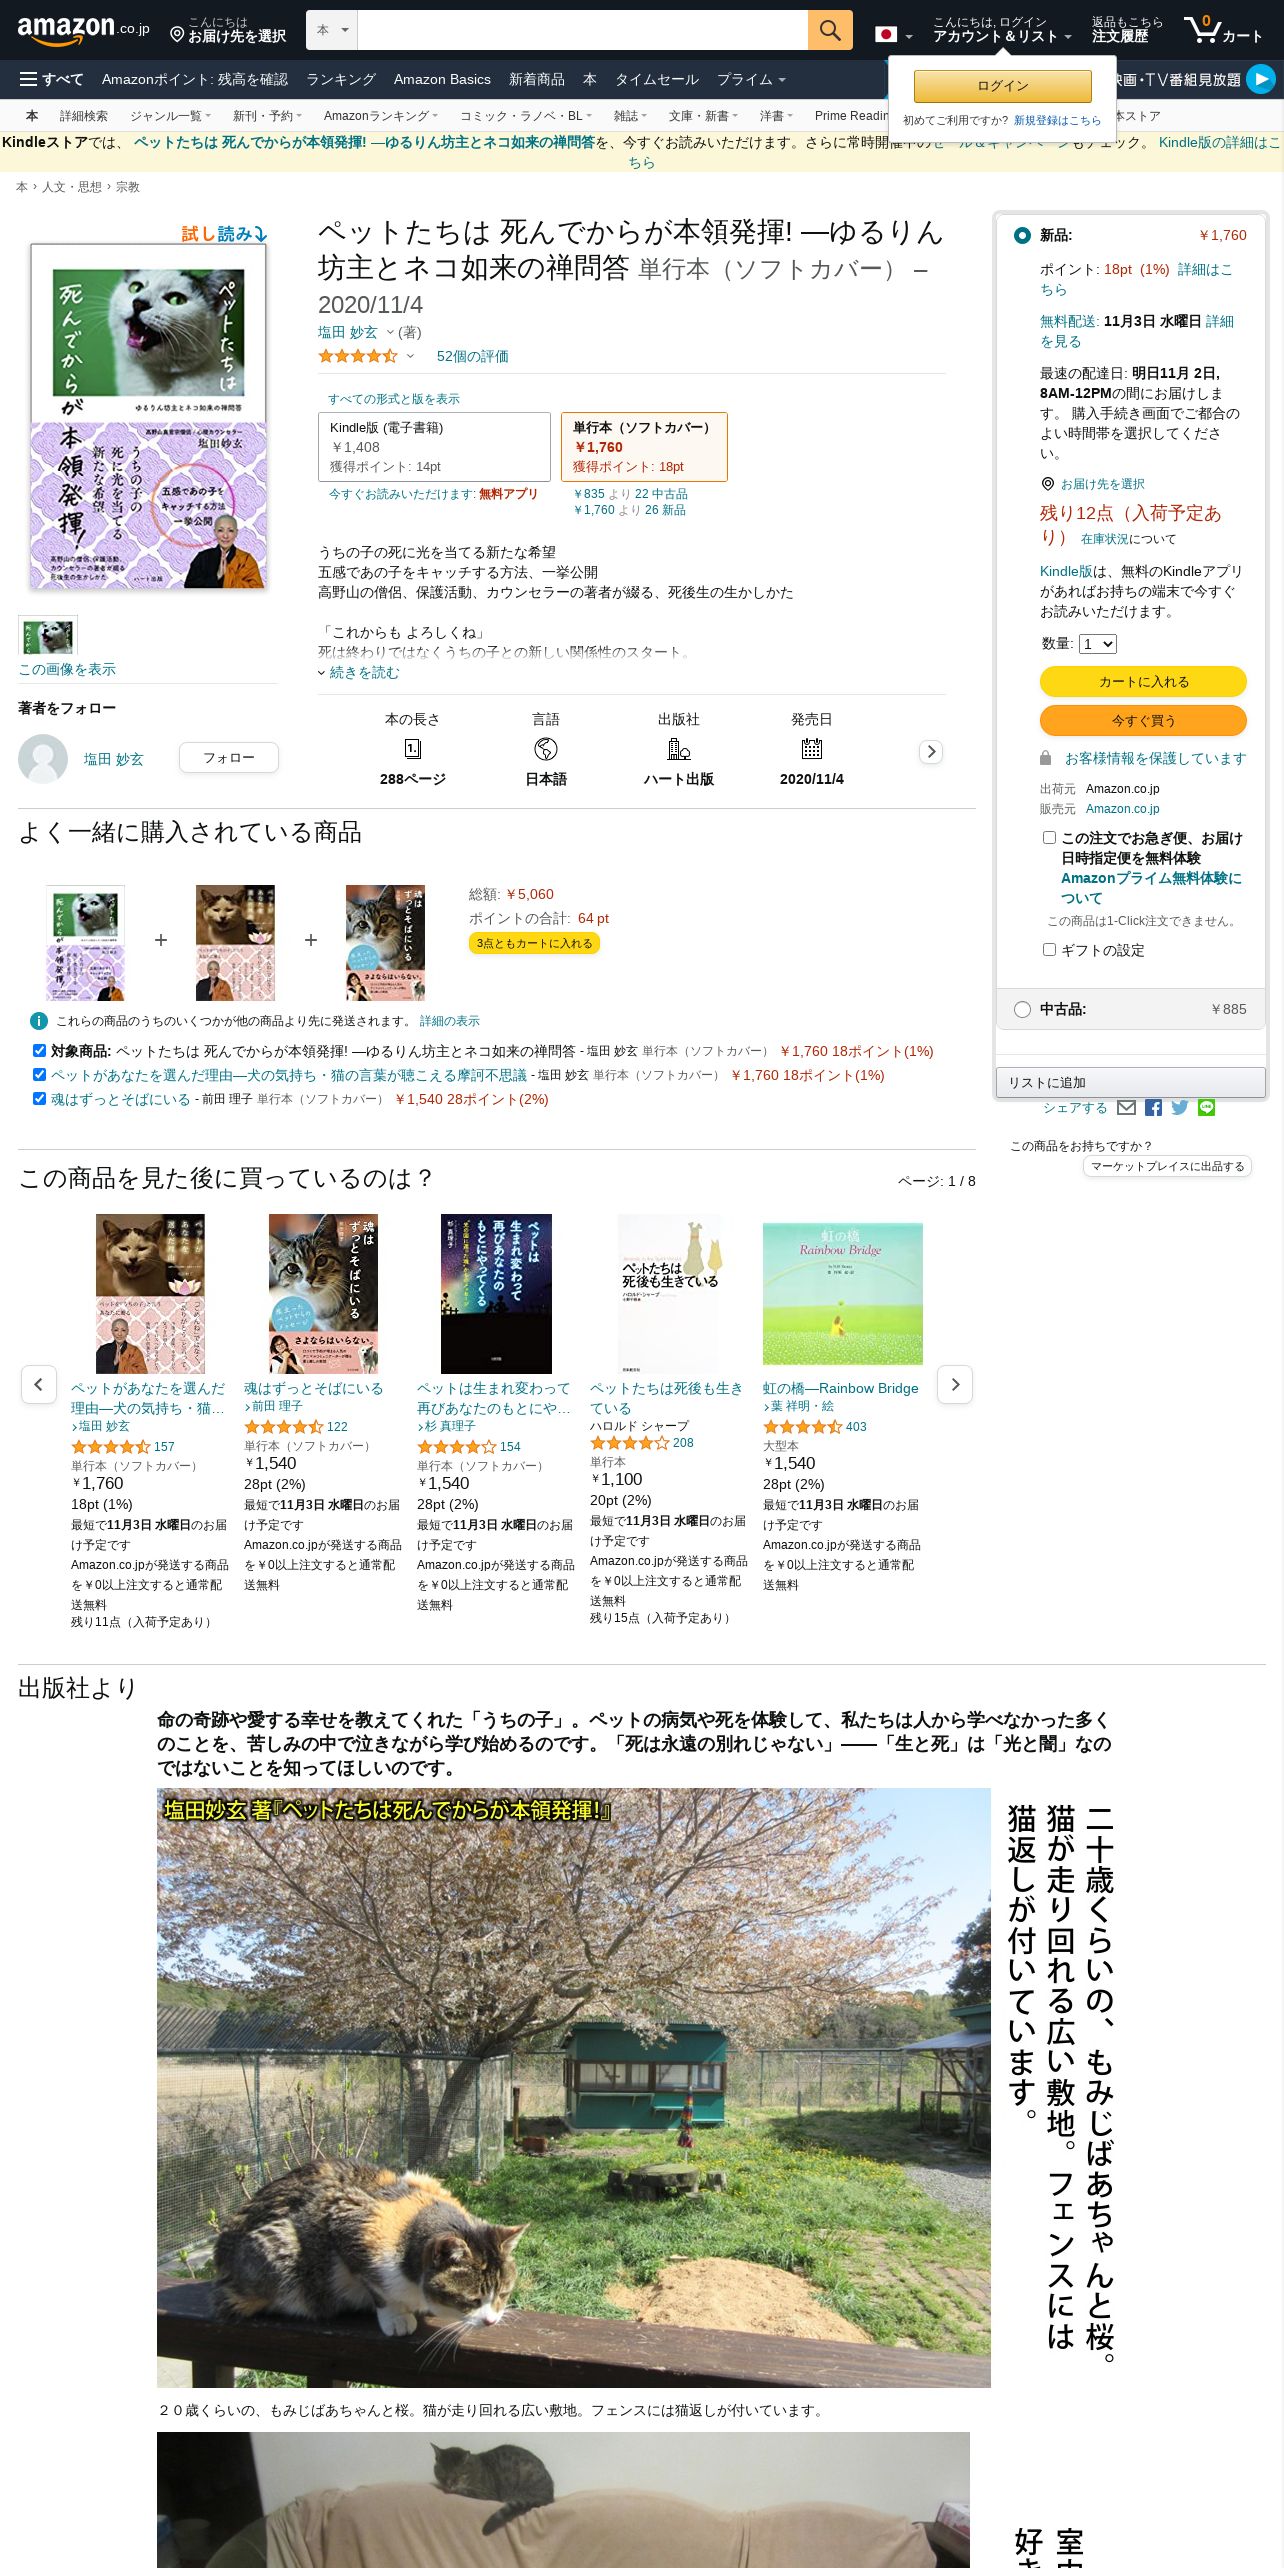Toggle the ギフトの設定 checkbox
This screenshot has height=2568, width=1284.
[x=1049, y=950]
